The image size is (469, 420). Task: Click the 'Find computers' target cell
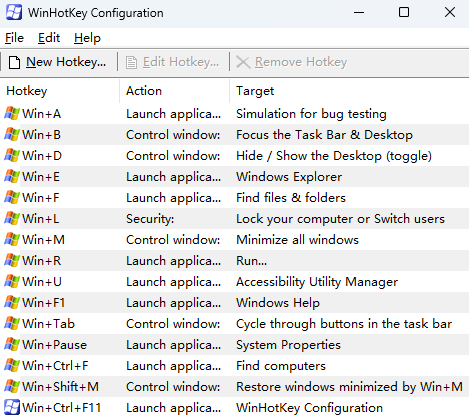click(x=281, y=366)
